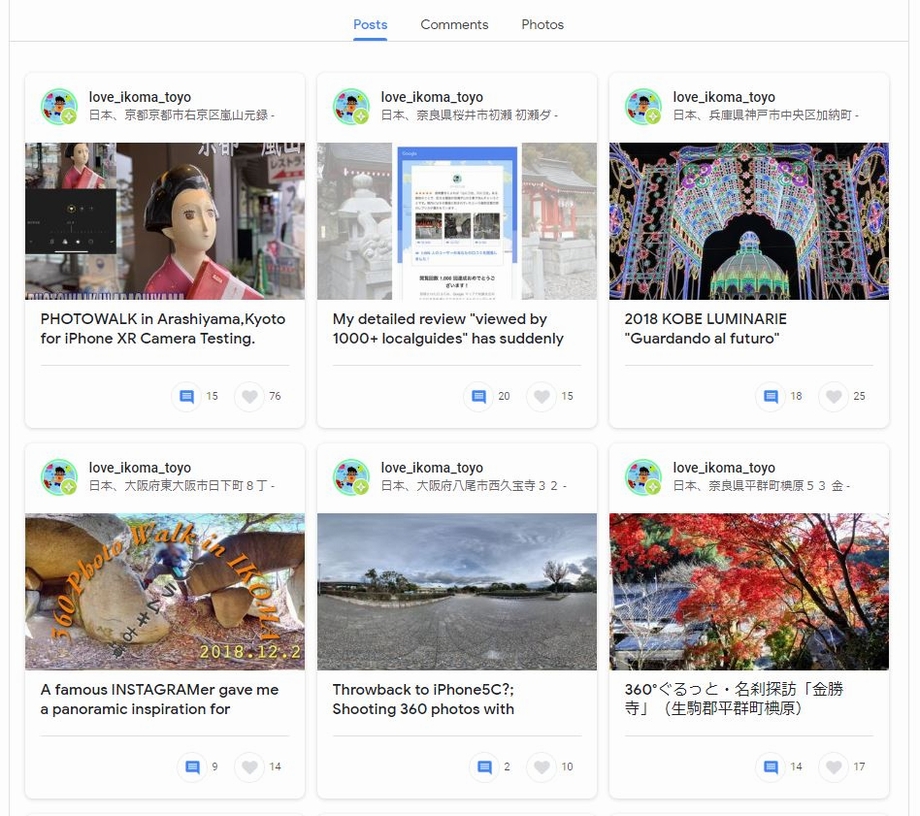Like the 360°ぐるっと 金勝寺 post
The height and width of the screenshot is (816, 920).
[834, 767]
